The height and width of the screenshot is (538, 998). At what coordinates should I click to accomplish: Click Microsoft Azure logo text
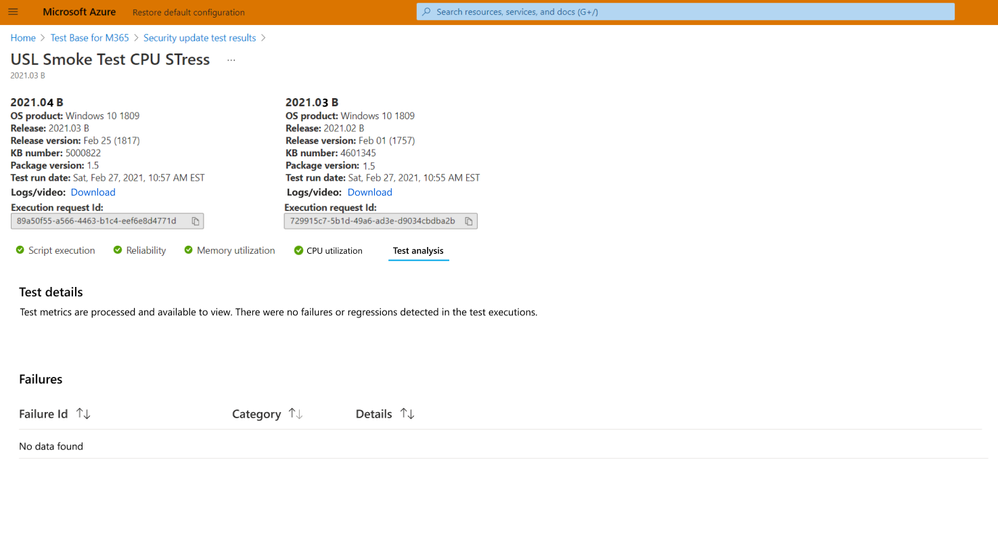point(79,12)
